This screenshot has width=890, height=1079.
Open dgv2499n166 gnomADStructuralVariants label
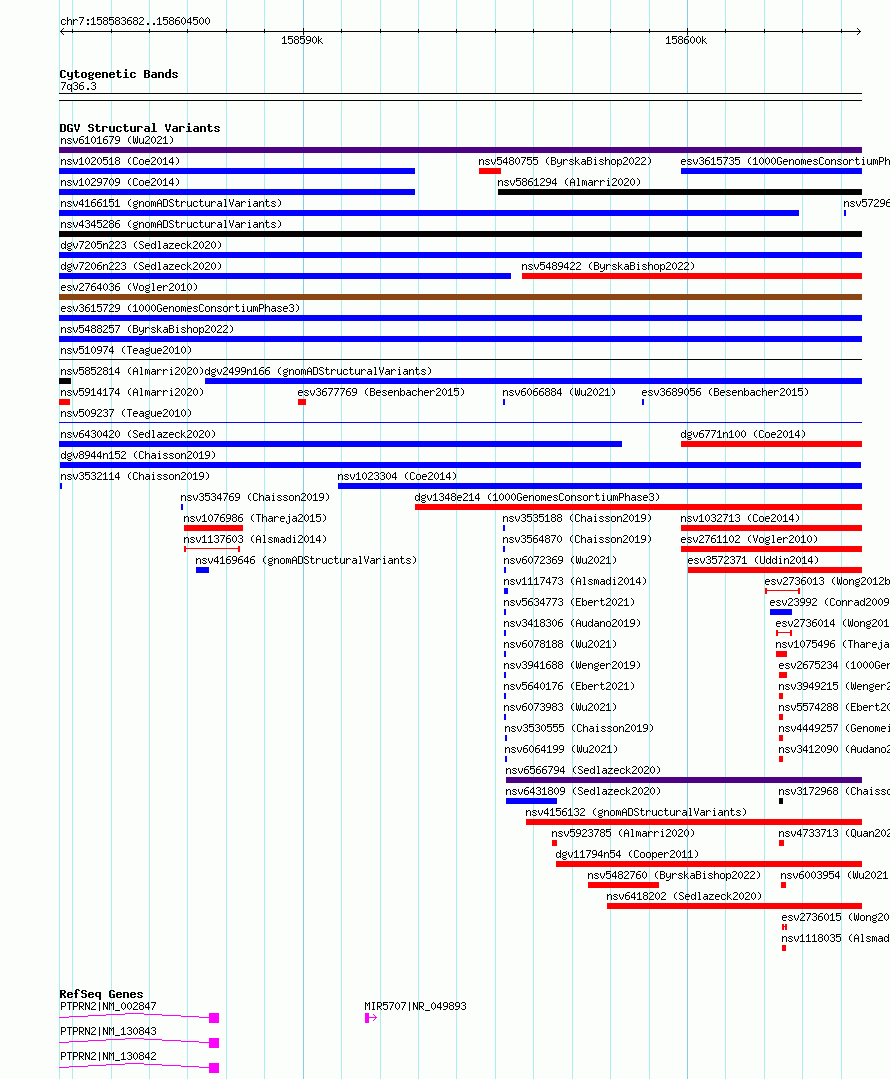[319, 371]
